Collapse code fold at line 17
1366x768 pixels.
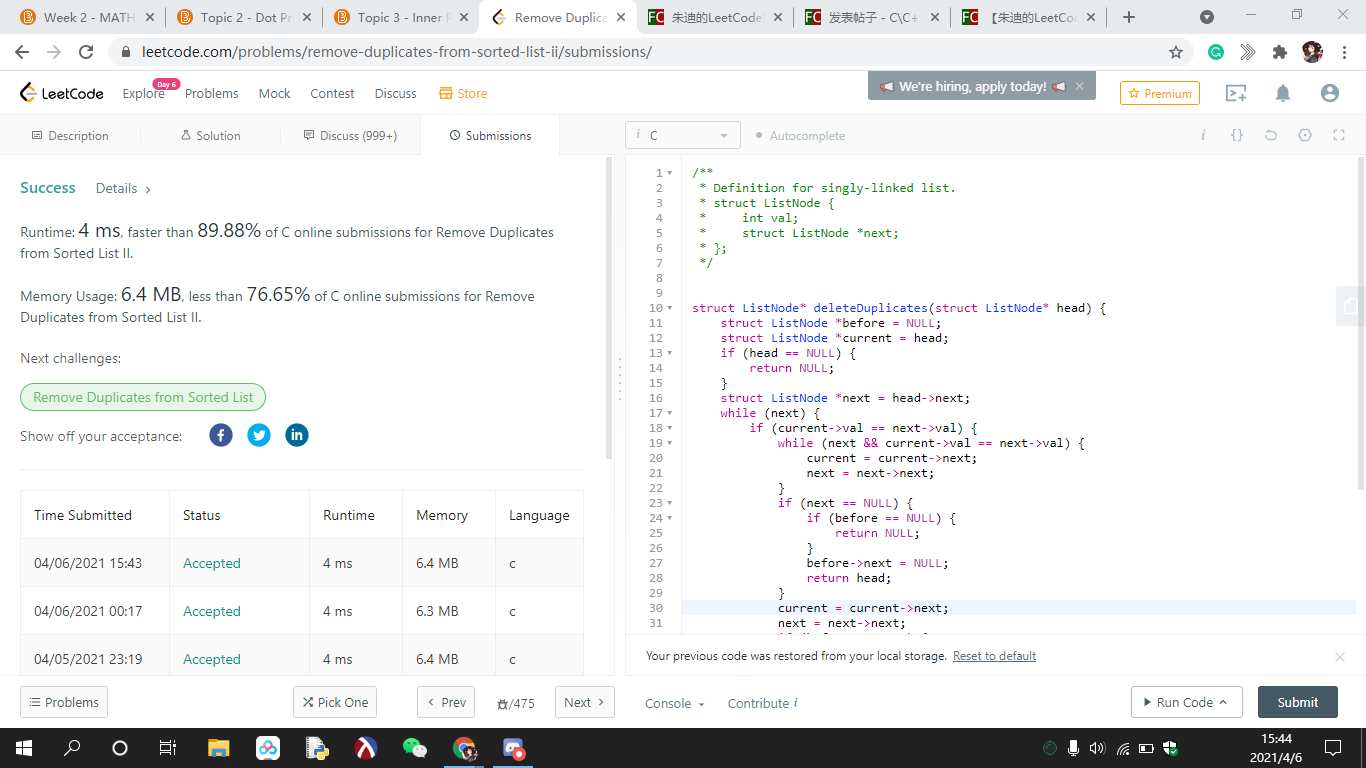coord(670,413)
